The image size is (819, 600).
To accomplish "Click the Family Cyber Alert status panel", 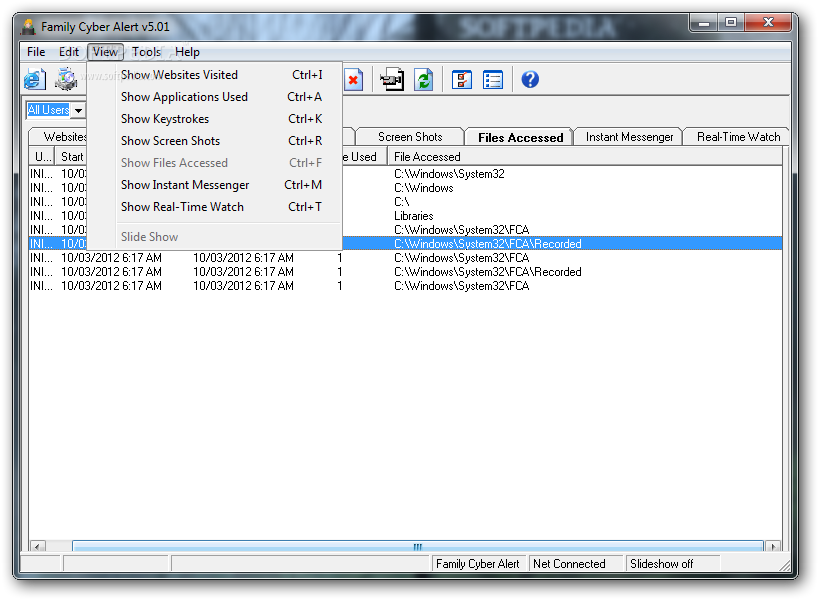I will [x=478, y=564].
